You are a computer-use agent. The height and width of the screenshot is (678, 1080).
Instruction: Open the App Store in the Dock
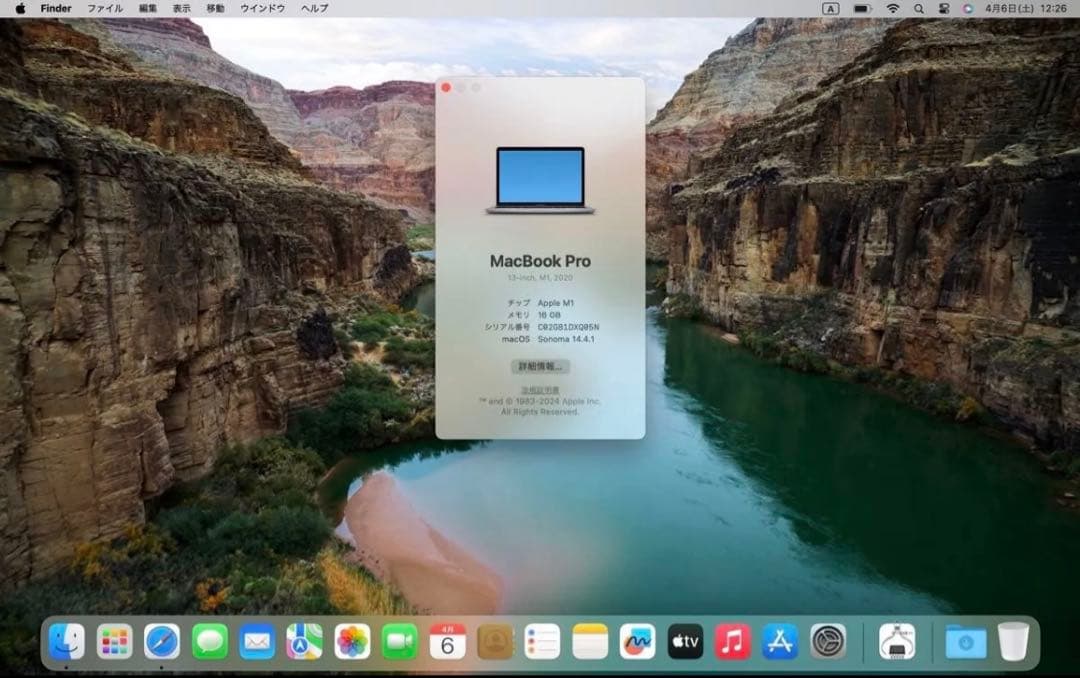(x=780, y=641)
